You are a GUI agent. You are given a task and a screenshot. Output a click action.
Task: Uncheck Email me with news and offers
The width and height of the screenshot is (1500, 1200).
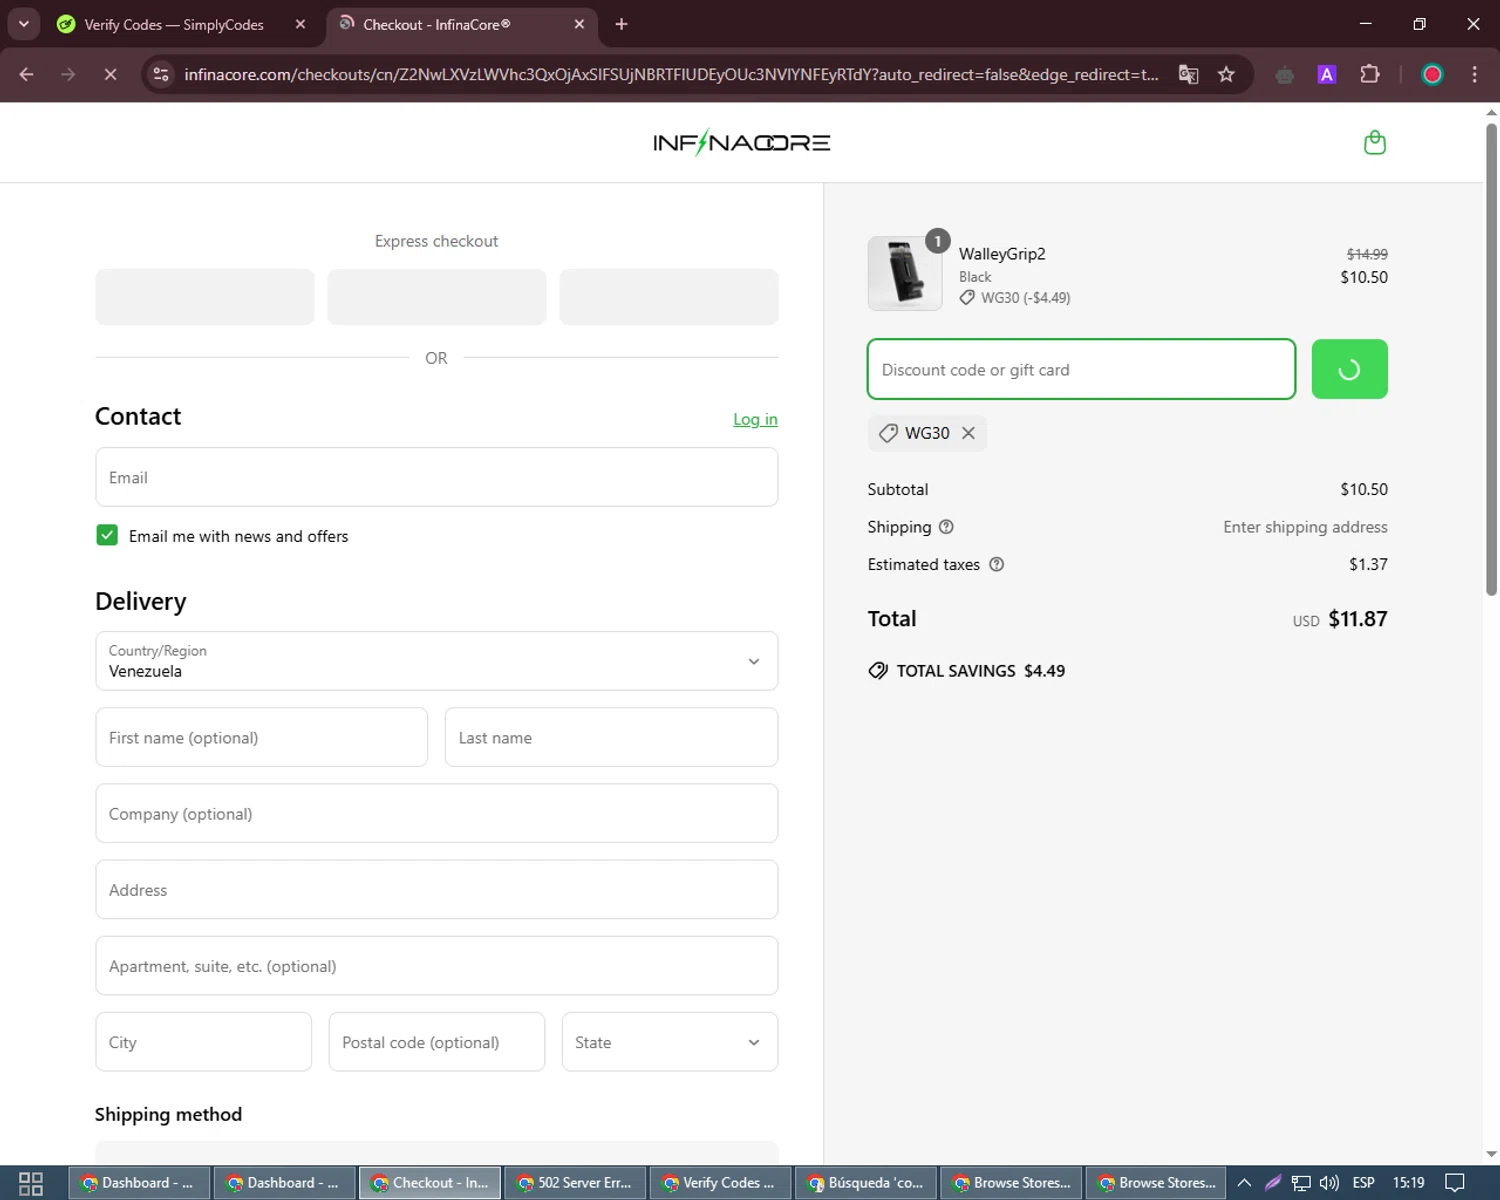(x=107, y=535)
